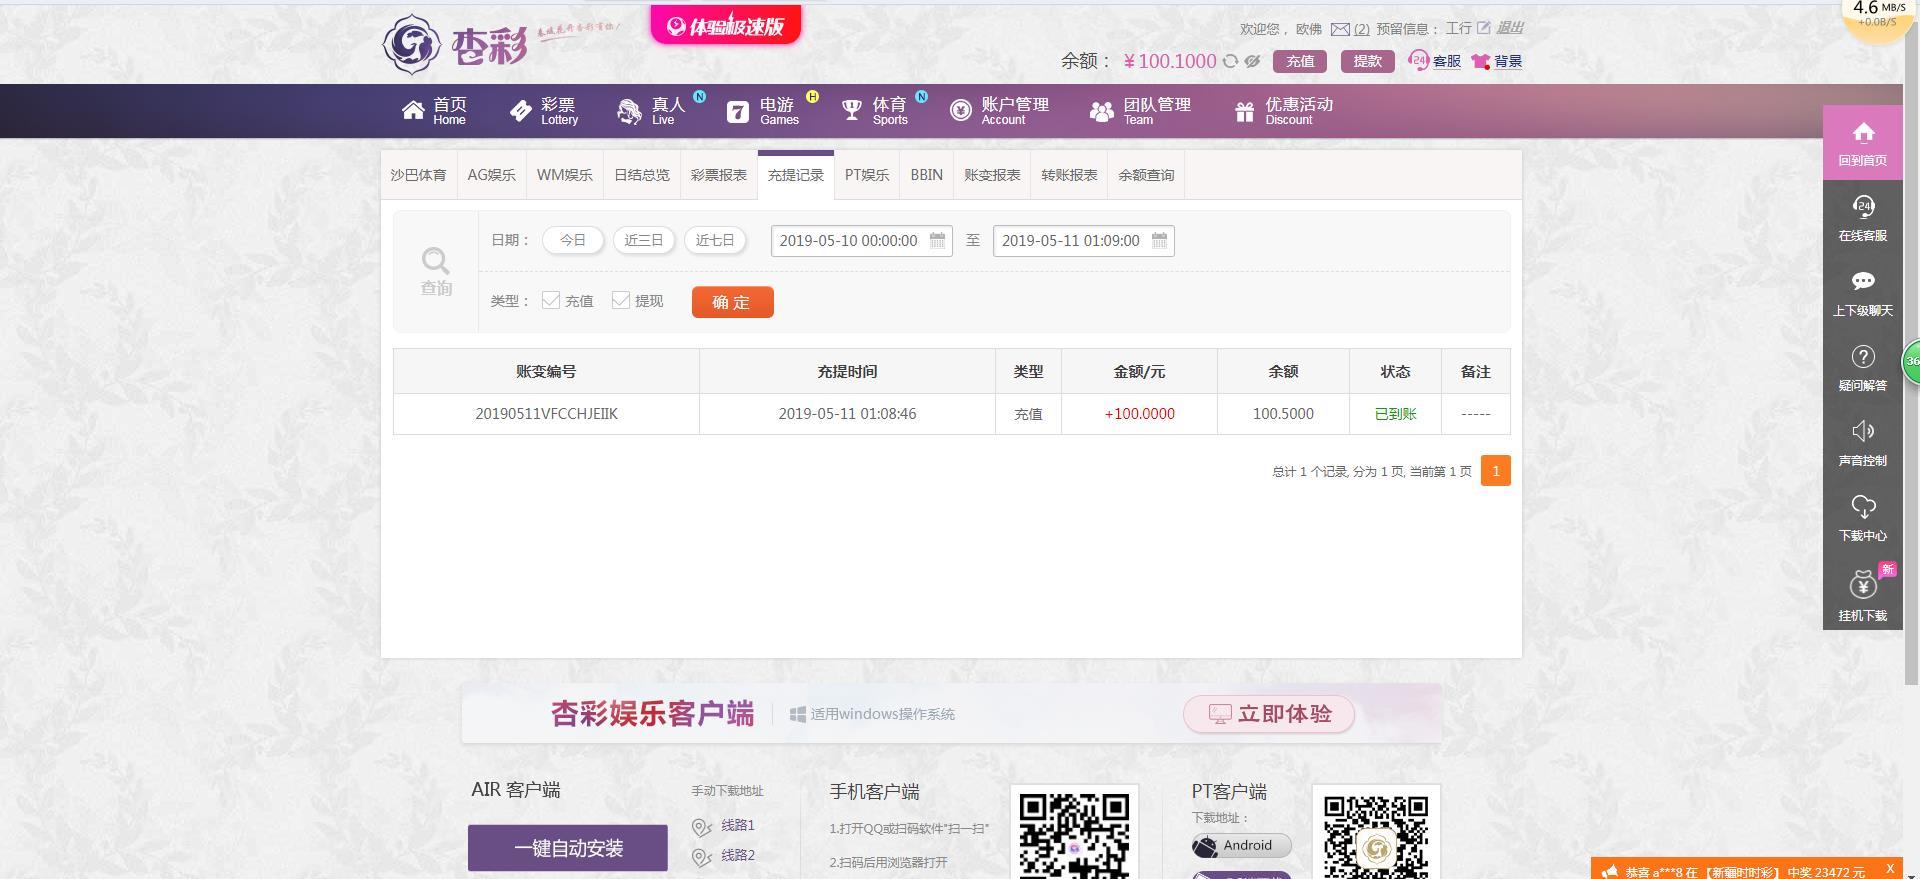Select the 近七日 date filter
Image resolution: width=1920 pixels, height=879 pixels.
pyautogui.click(x=715, y=240)
